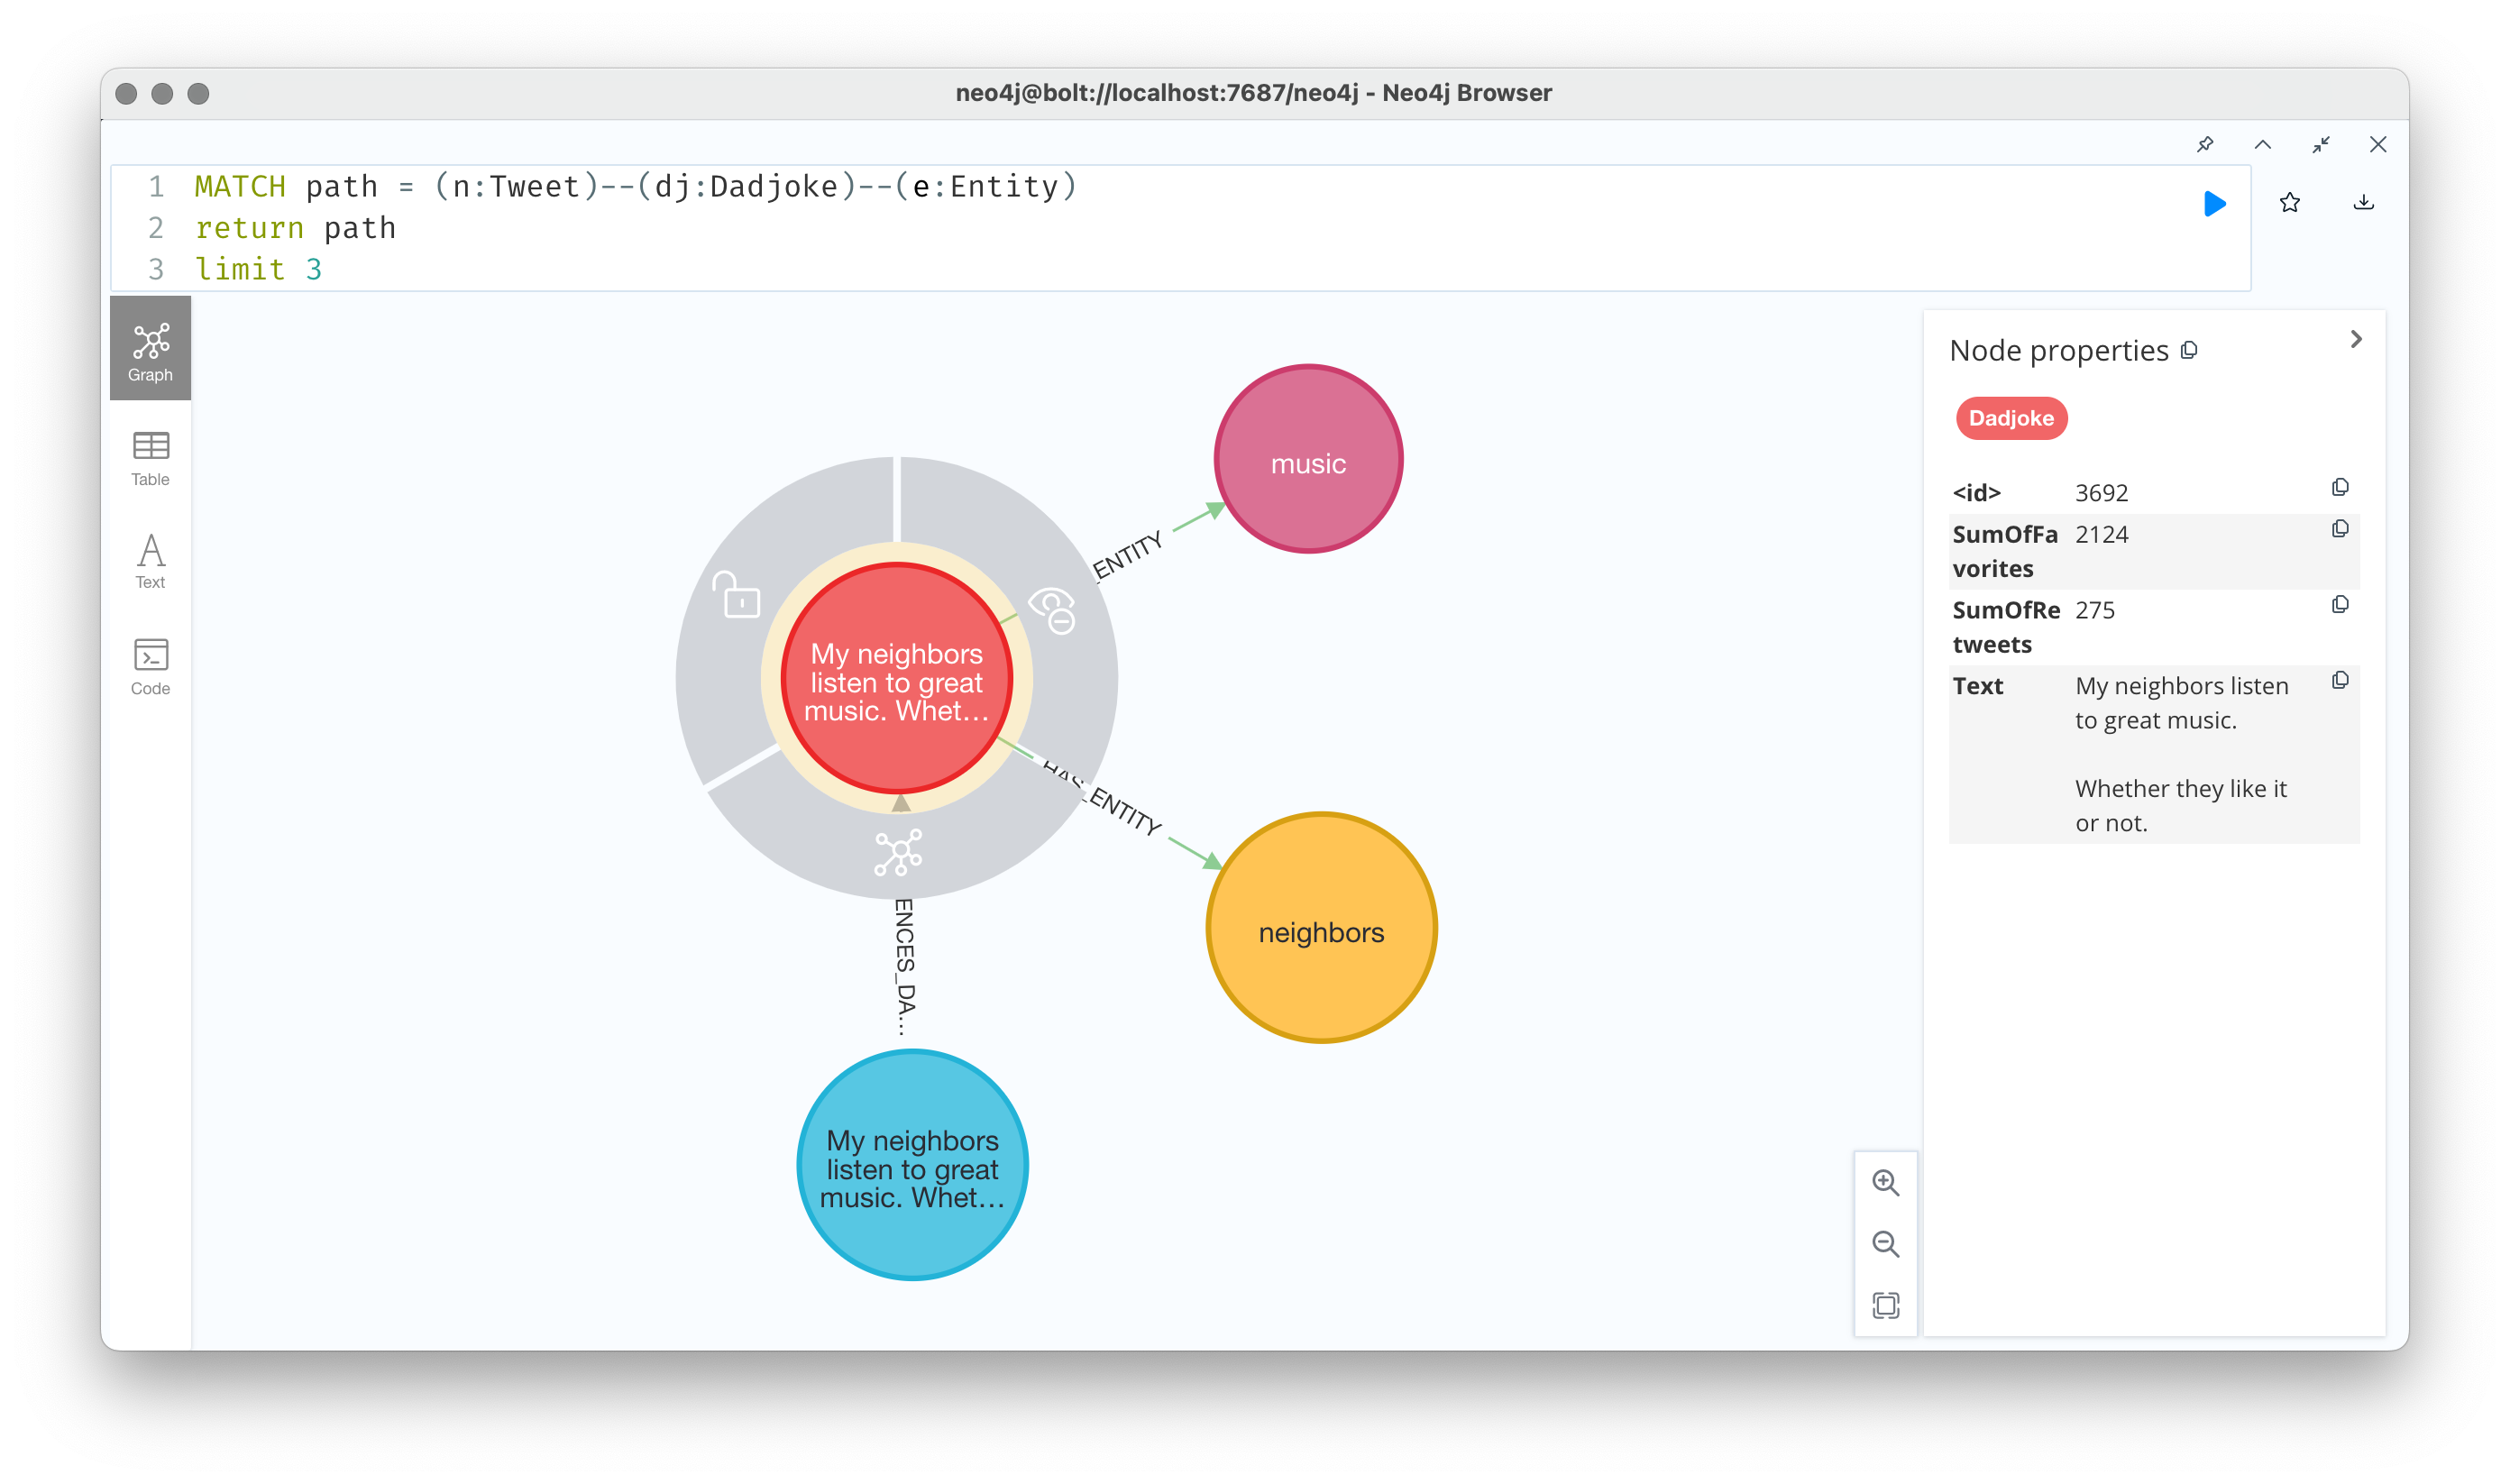Switch to Text view
The width and height of the screenshot is (2510, 1484).
tap(151, 561)
